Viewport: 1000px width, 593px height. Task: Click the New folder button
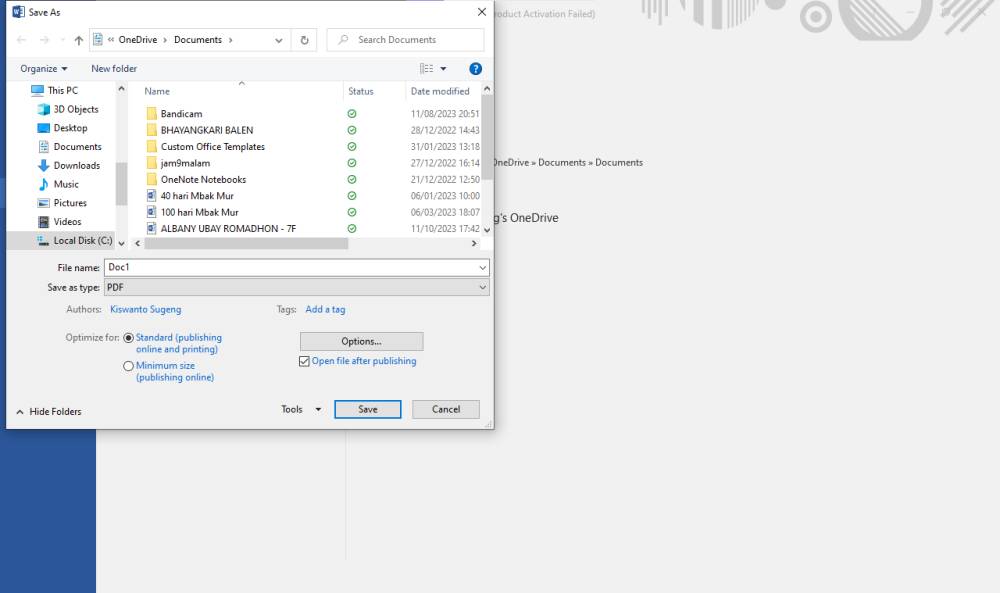114,69
